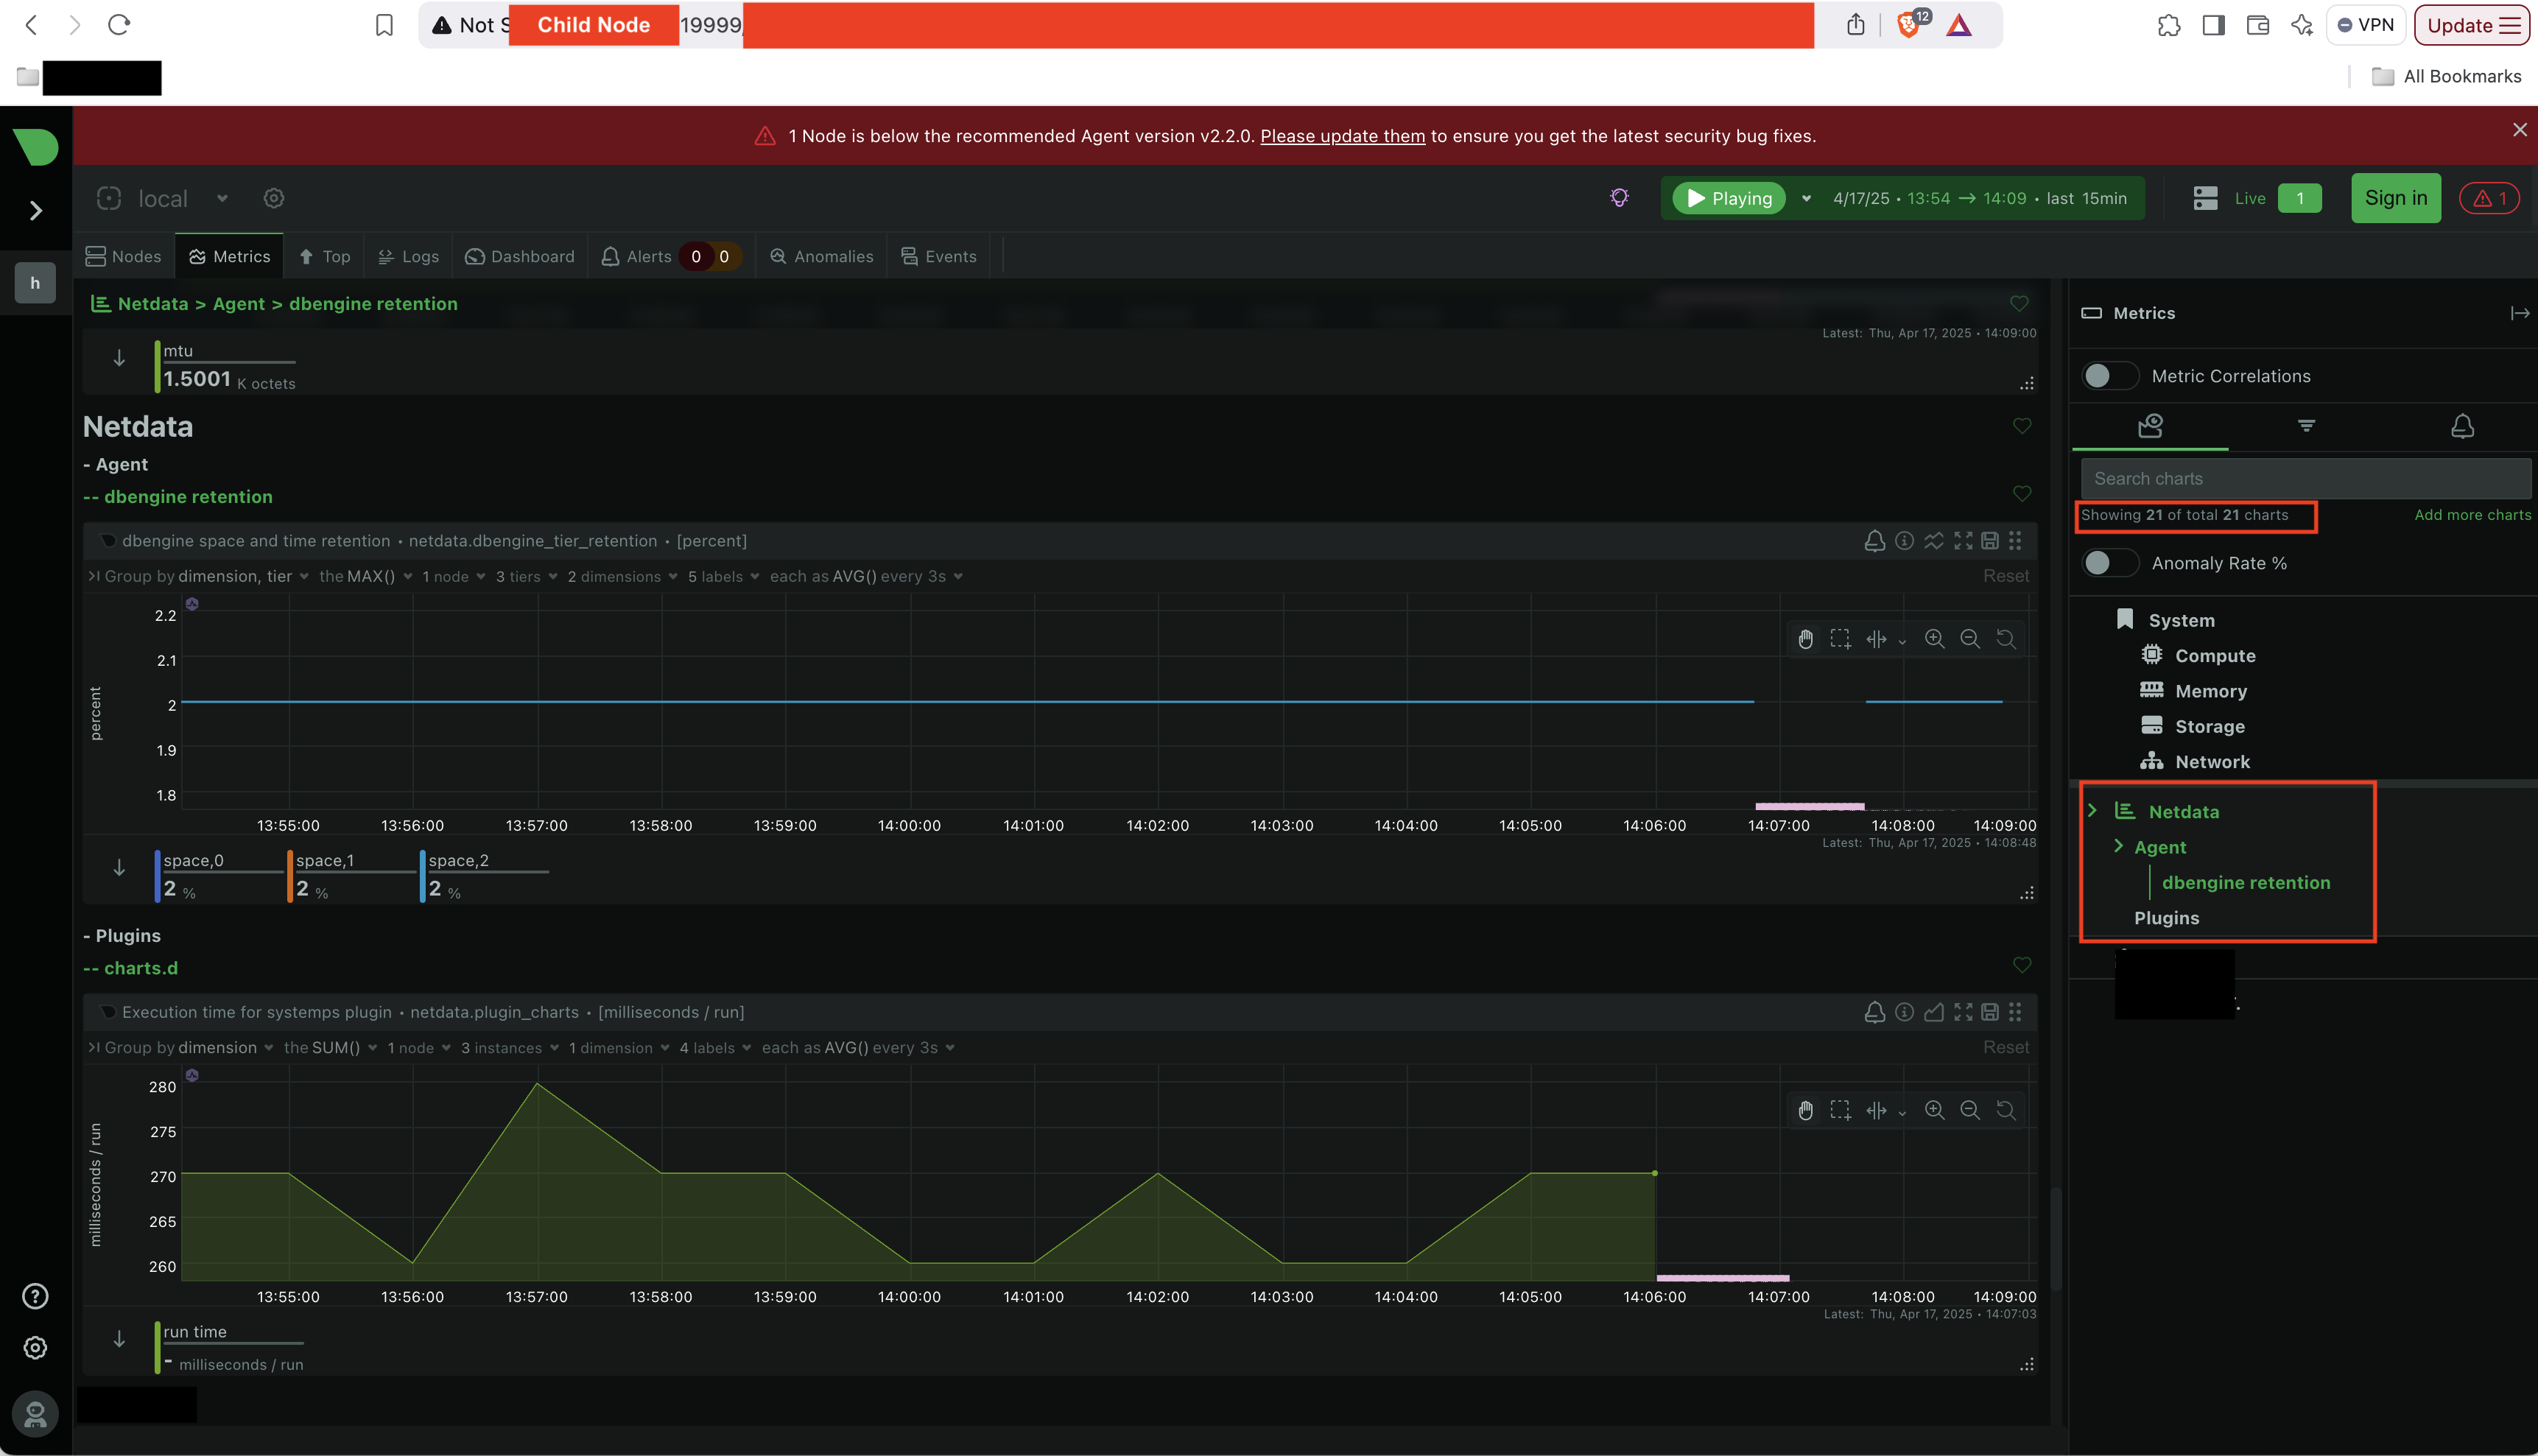Select Plugins in the metrics tree
The image size is (2538, 1456).
click(2166, 918)
